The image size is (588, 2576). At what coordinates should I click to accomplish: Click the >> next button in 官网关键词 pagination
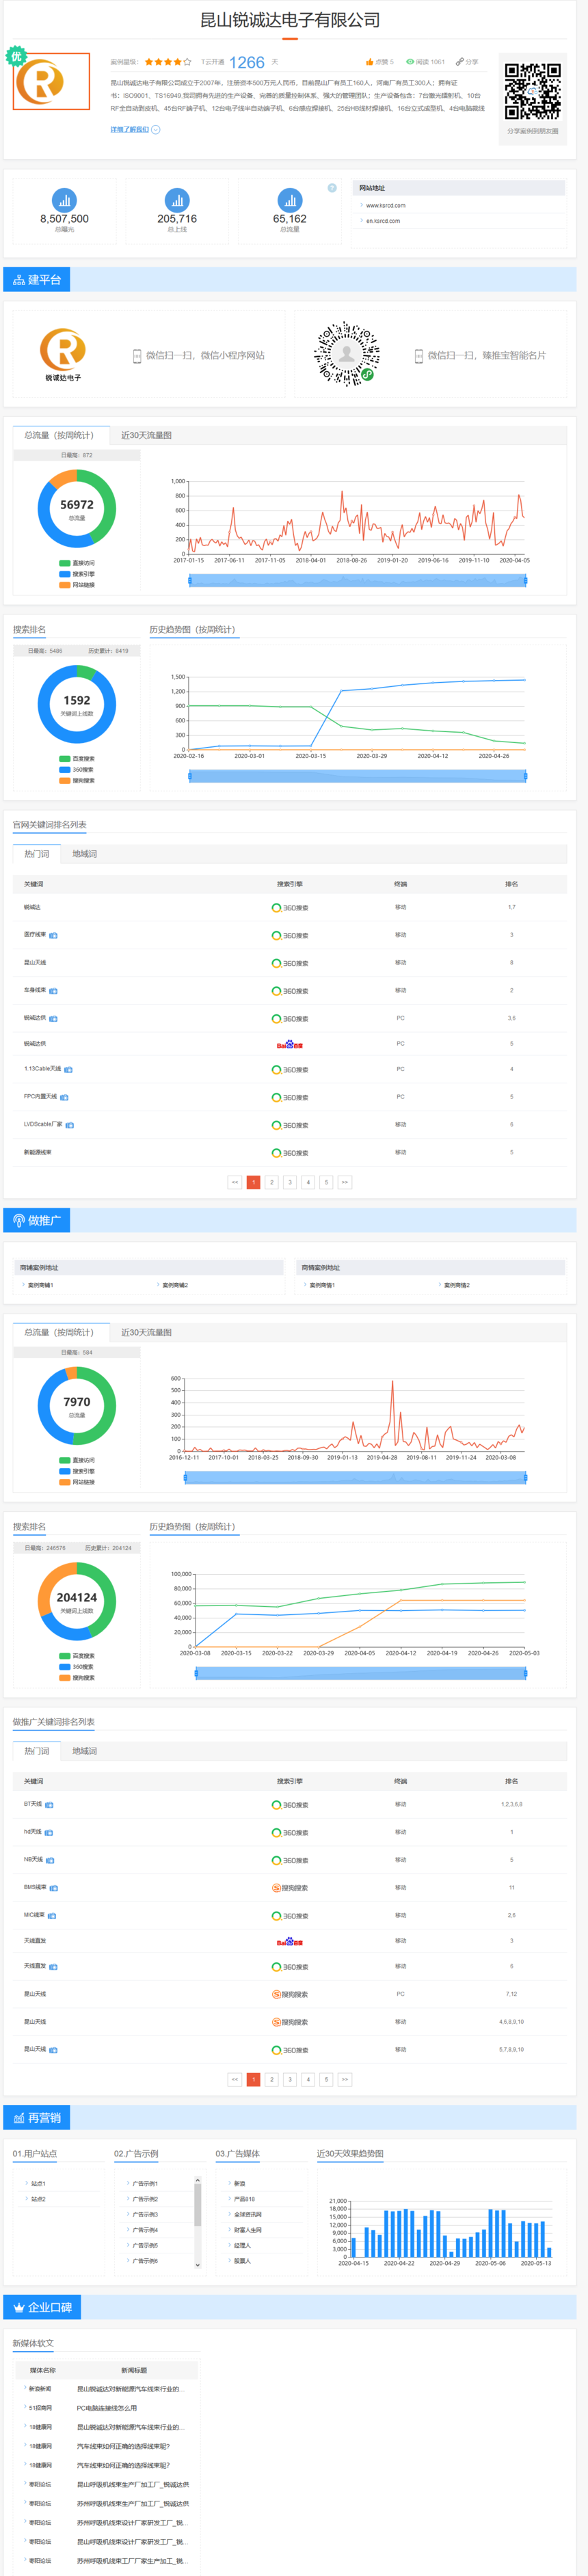click(x=345, y=1183)
